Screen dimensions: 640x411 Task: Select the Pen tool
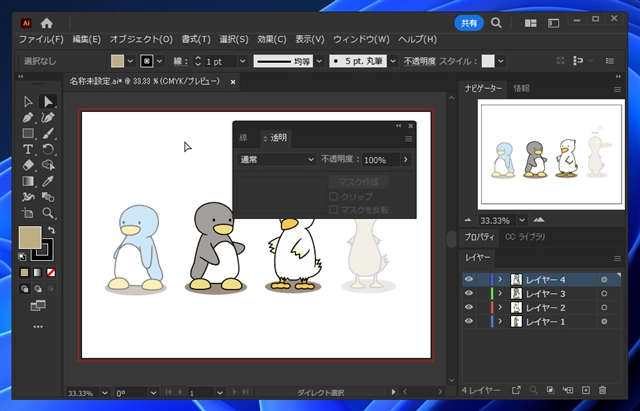point(28,118)
